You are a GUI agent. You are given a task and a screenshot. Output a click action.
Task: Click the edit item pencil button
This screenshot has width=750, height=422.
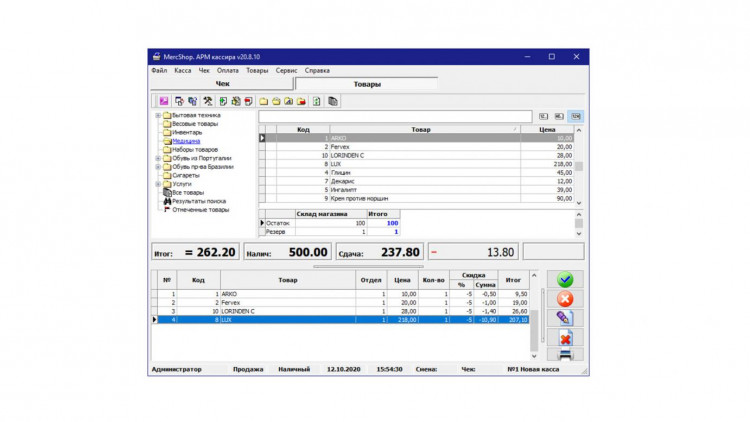(565, 318)
